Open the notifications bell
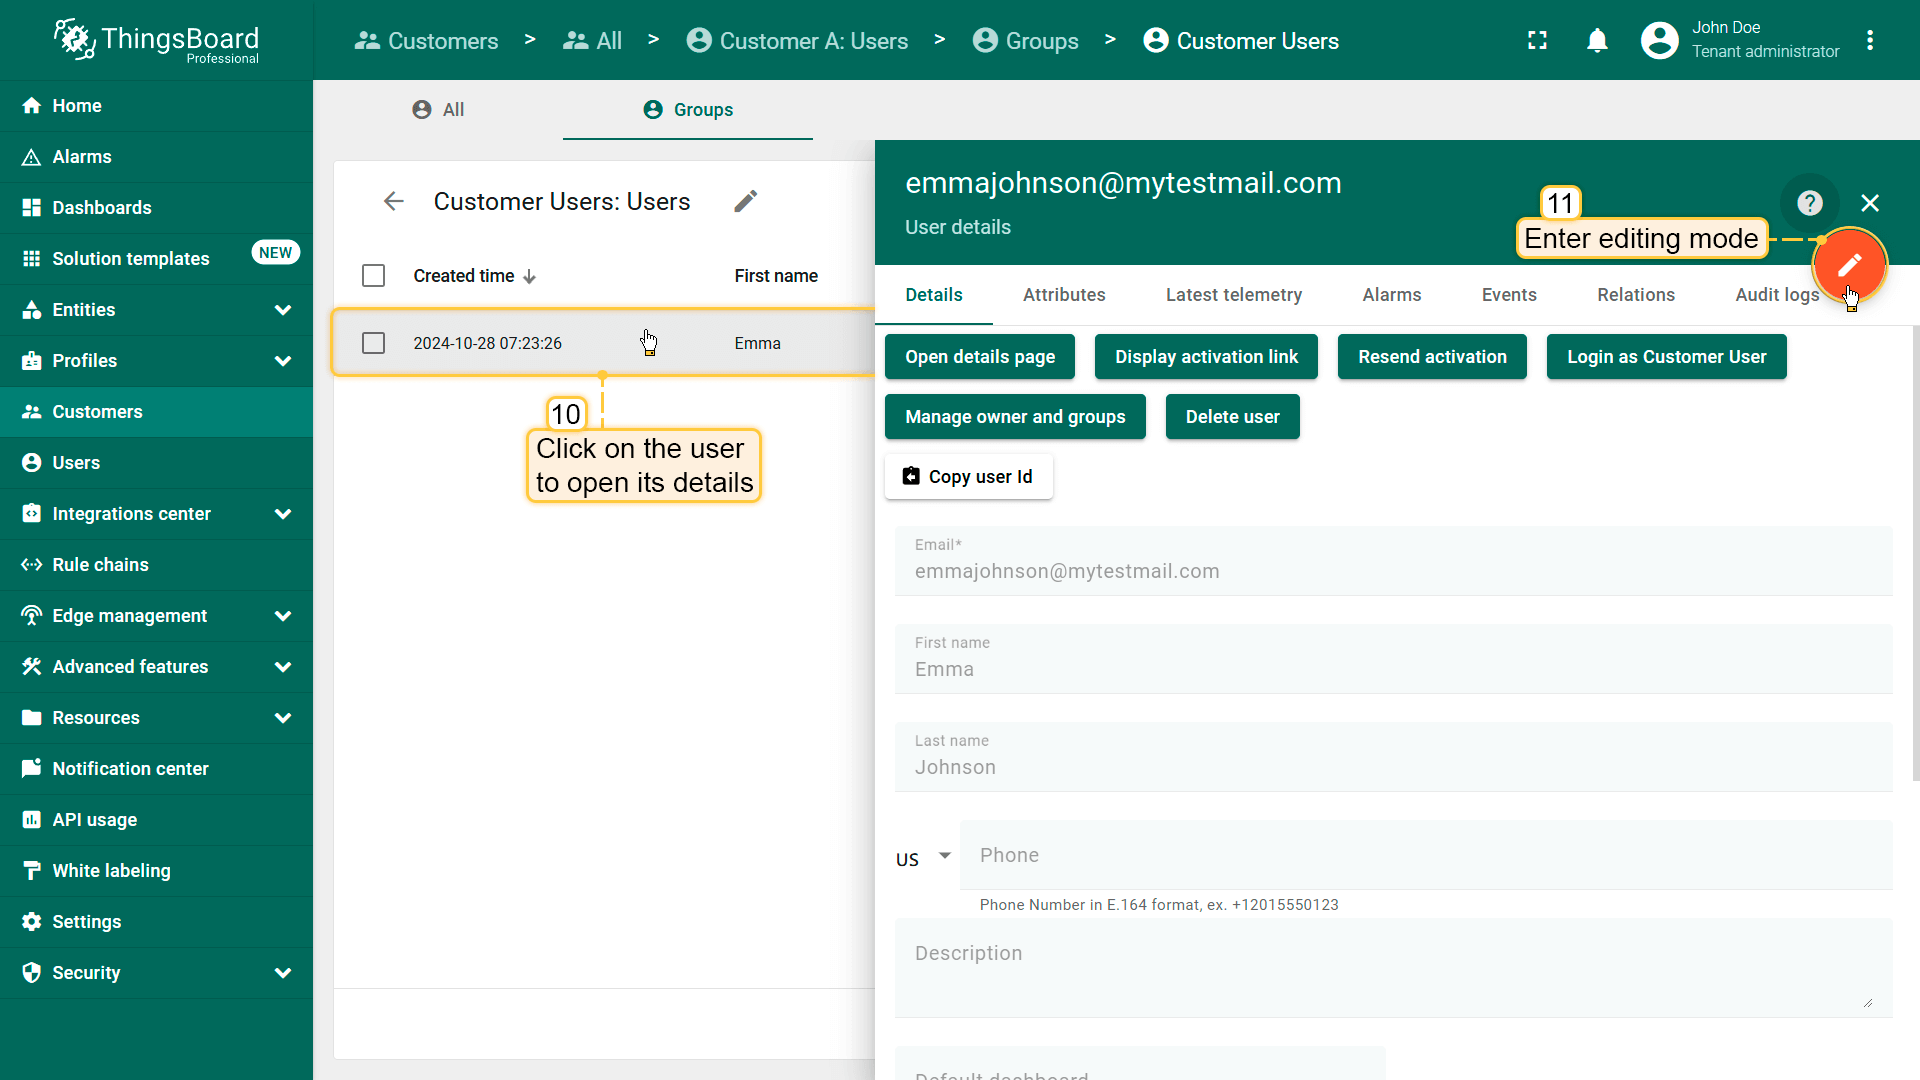 pos(1597,41)
